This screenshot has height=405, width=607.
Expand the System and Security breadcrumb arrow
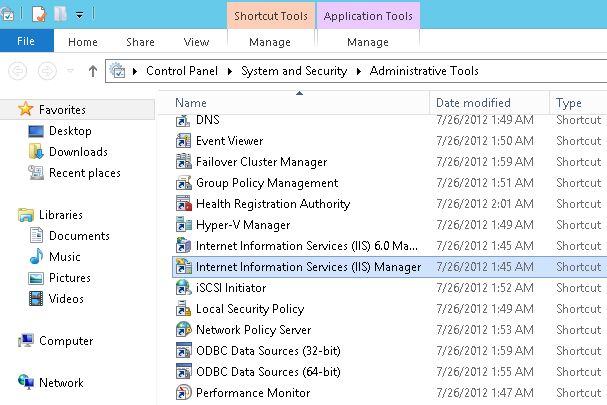pyautogui.click(x=358, y=71)
